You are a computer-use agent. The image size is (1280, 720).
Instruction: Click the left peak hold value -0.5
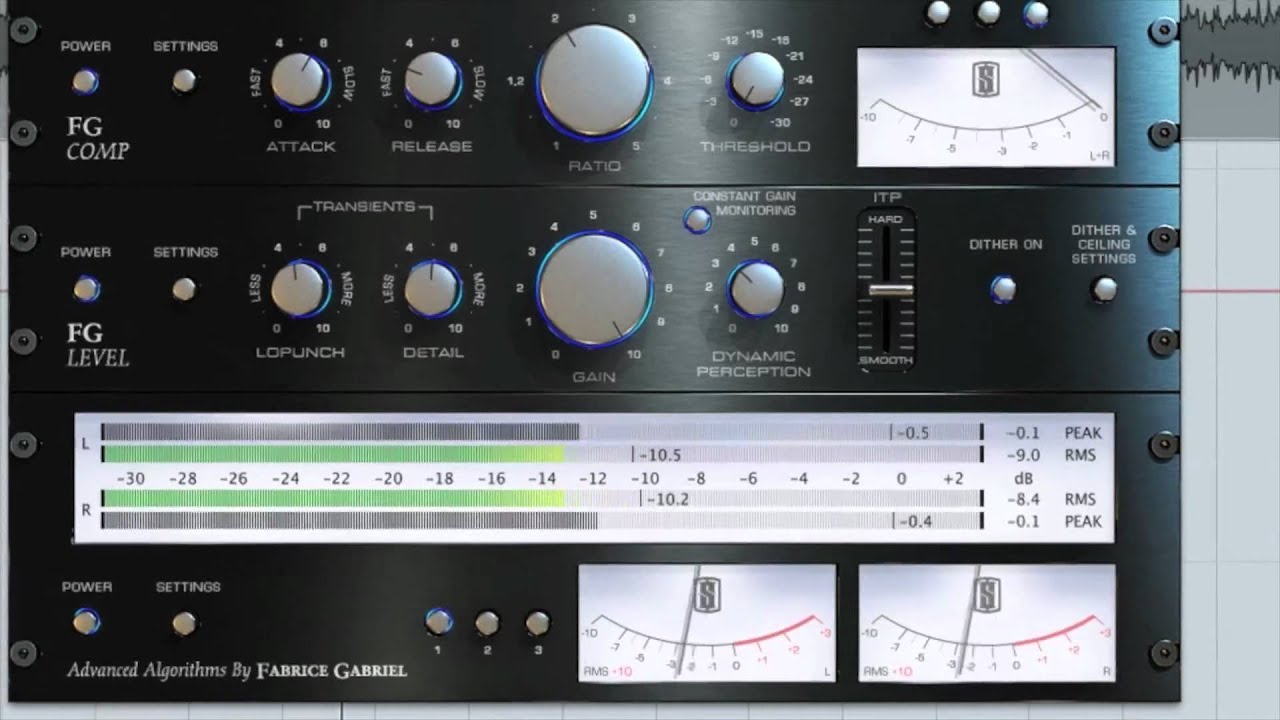pos(912,433)
